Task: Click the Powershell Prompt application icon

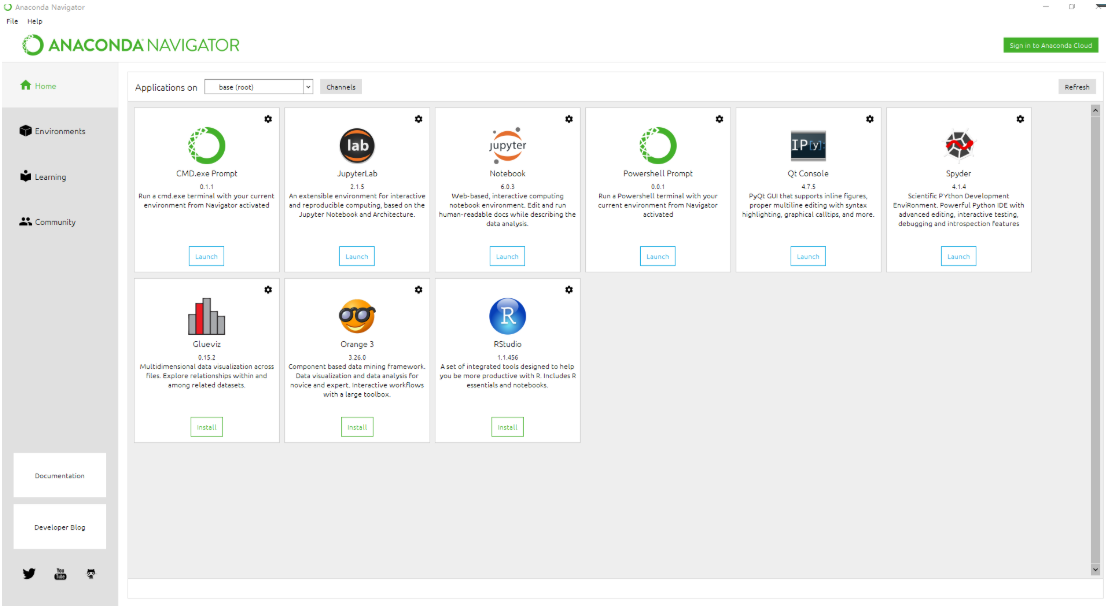Action: click(658, 145)
